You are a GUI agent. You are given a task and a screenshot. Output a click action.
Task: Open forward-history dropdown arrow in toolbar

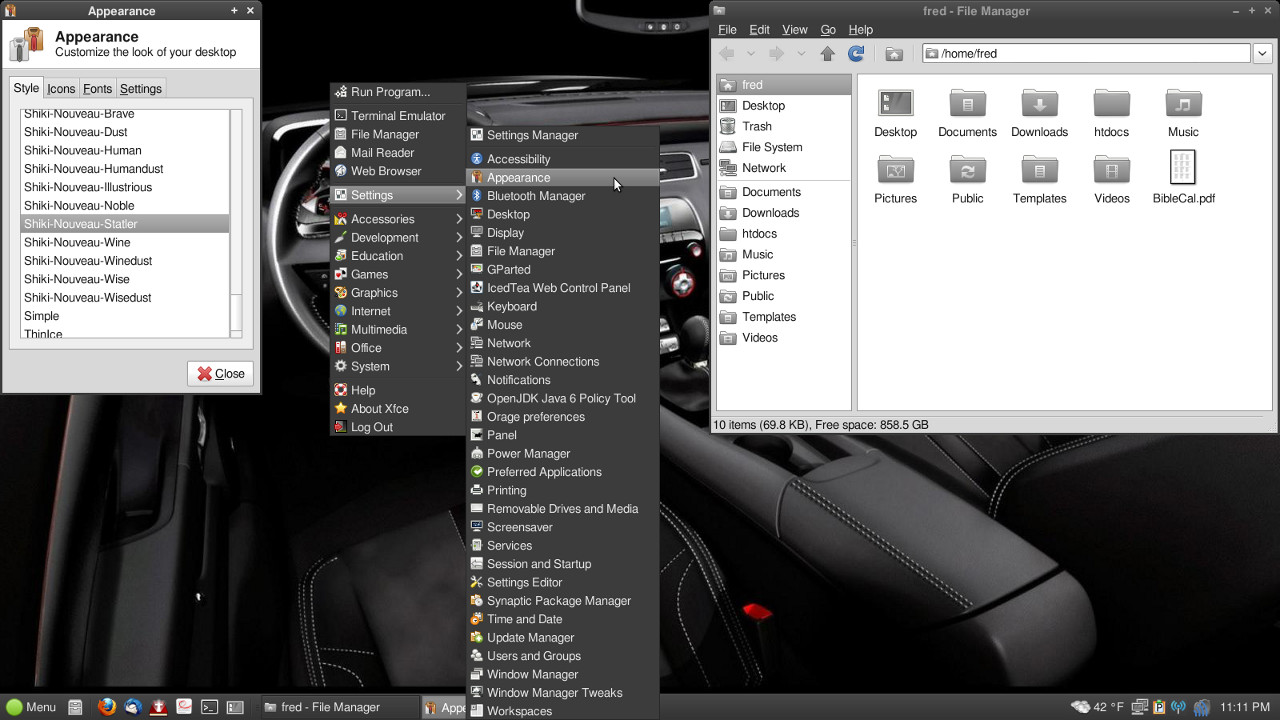coord(801,54)
